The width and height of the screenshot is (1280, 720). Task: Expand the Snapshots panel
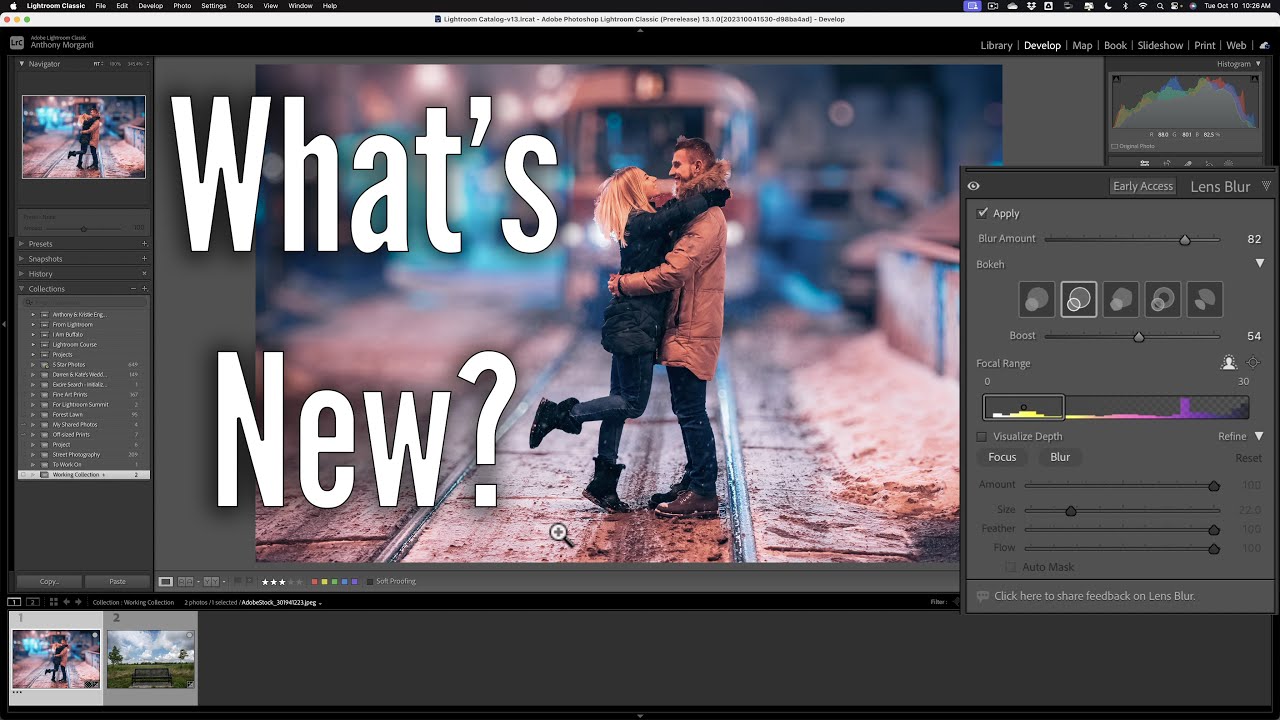tap(22, 259)
